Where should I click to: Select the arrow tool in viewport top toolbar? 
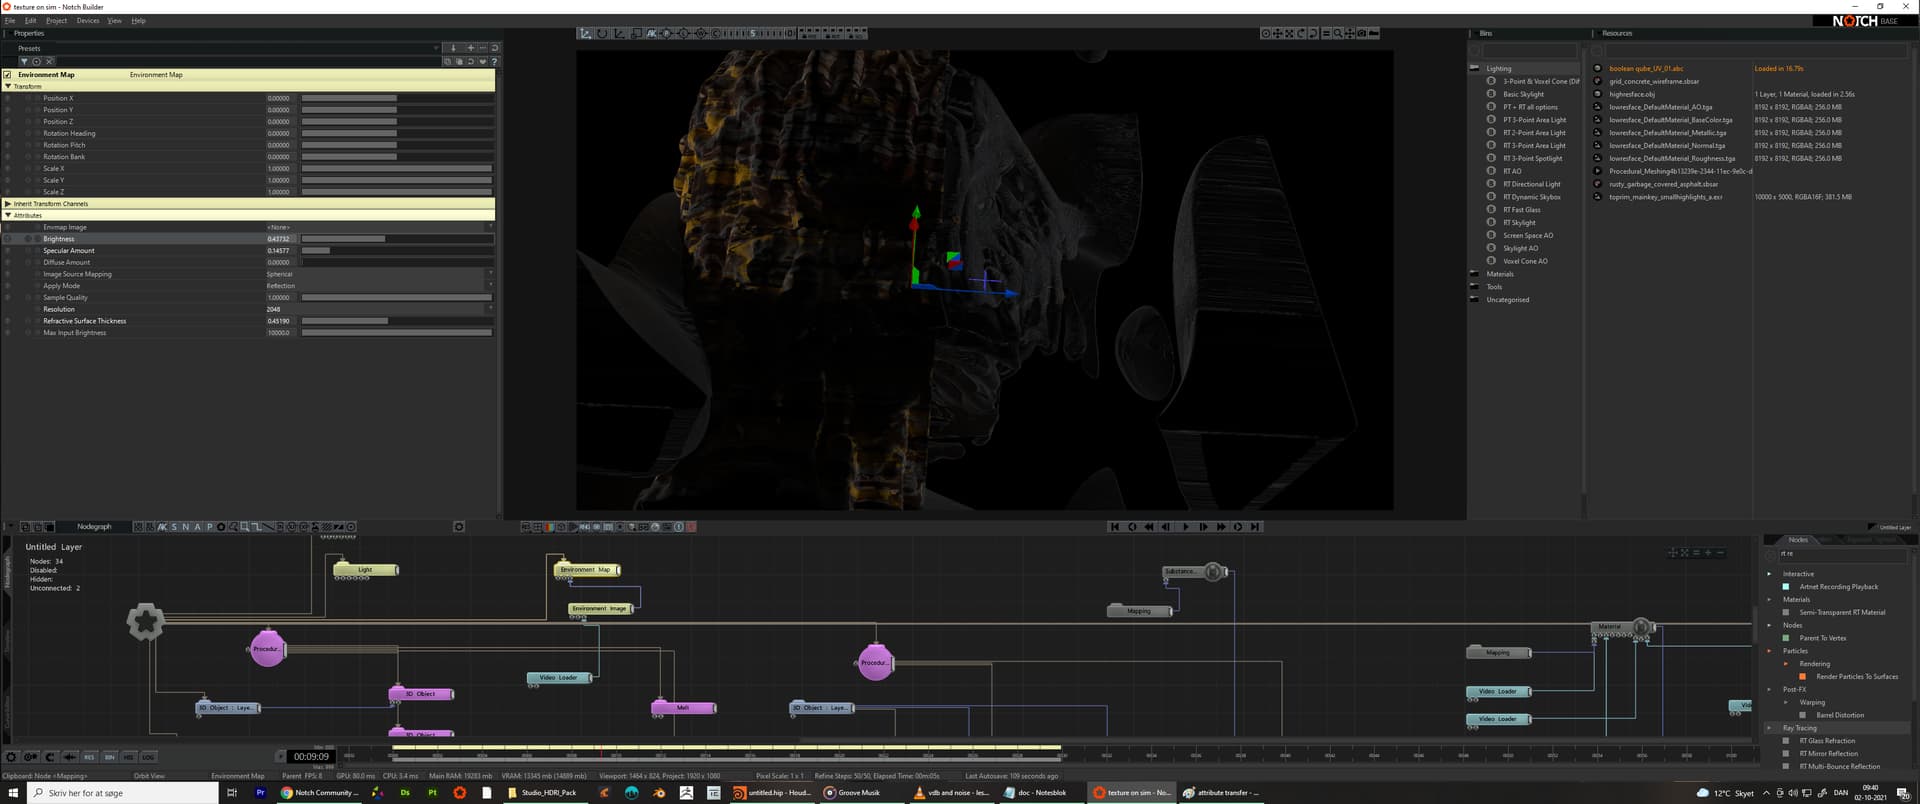click(585, 33)
